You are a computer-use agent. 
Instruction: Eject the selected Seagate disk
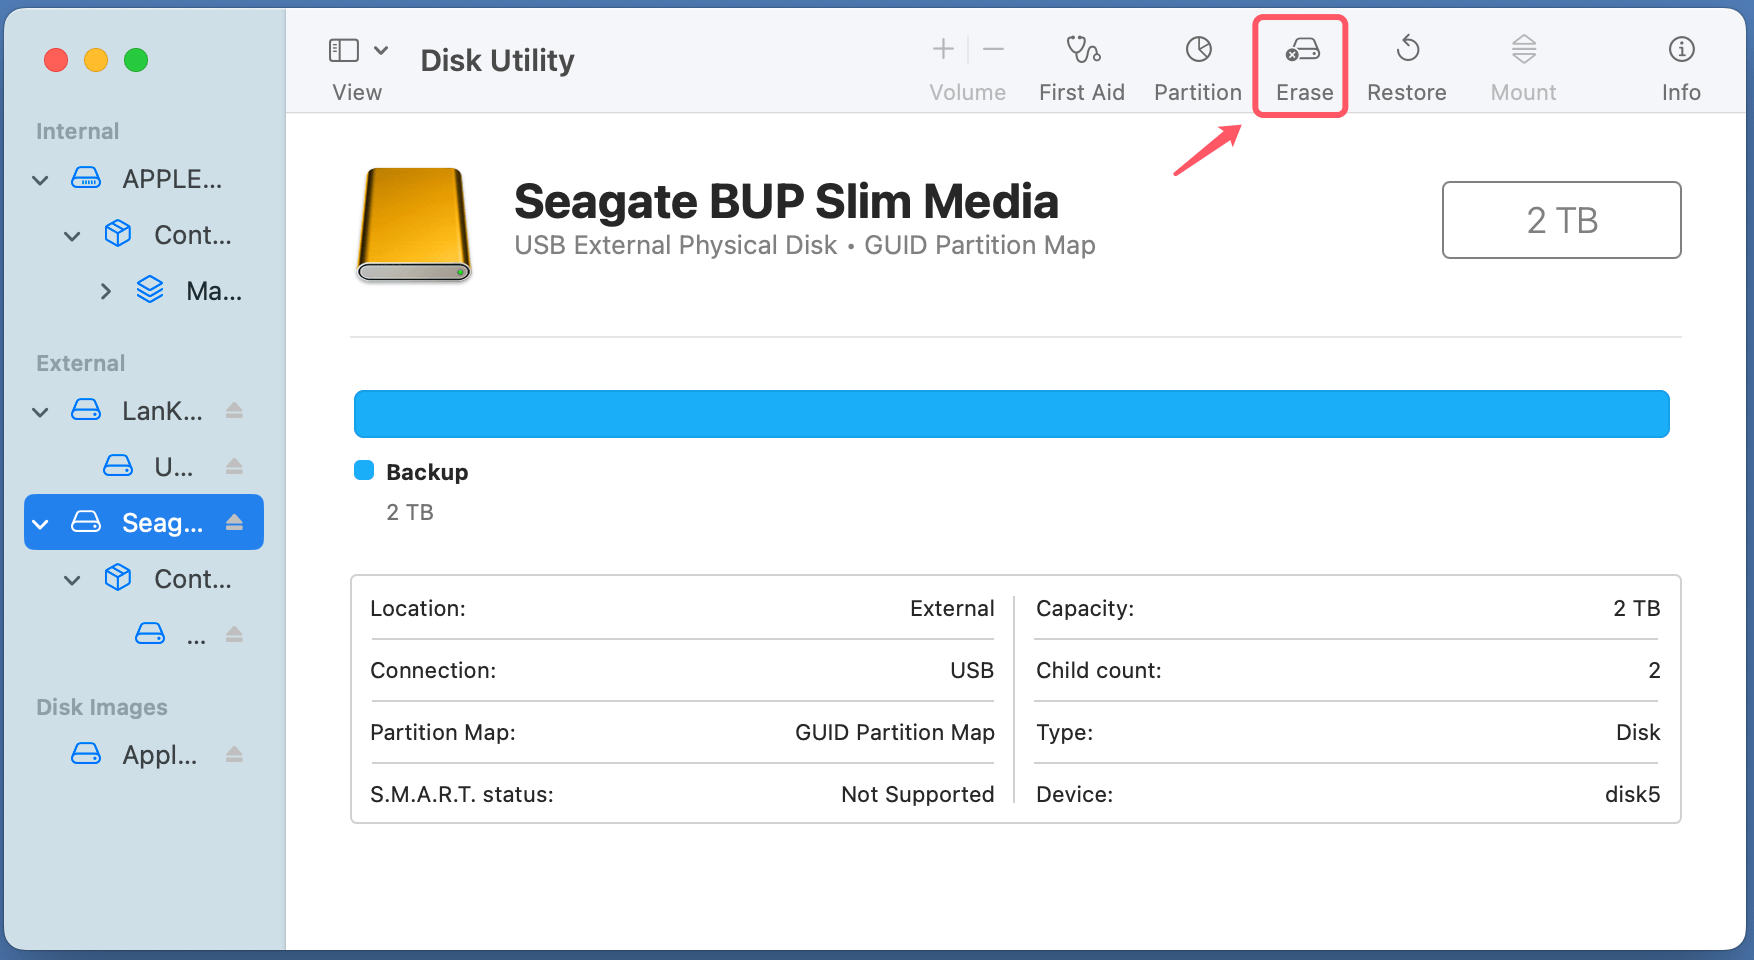(234, 521)
